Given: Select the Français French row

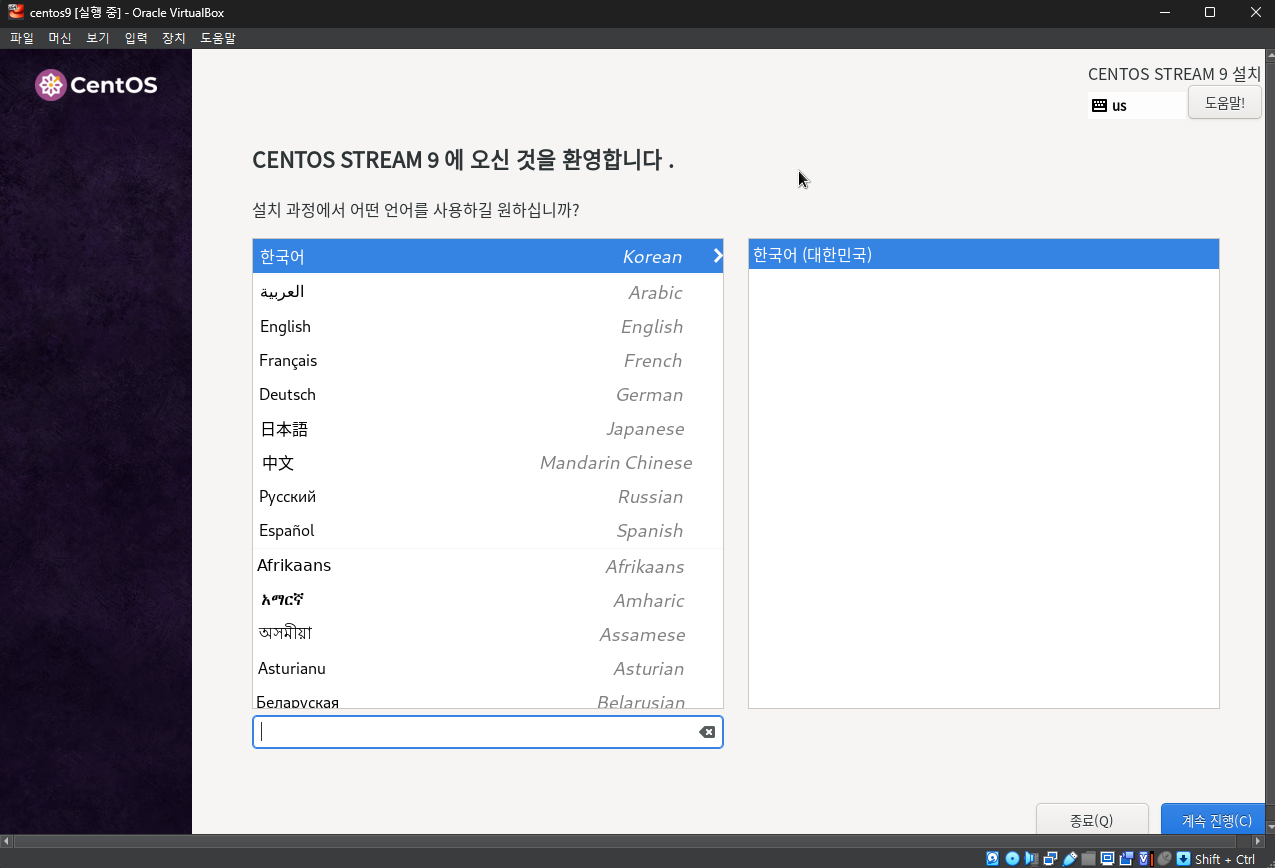Looking at the screenshot, I should pyautogui.click(x=488, y=360).
